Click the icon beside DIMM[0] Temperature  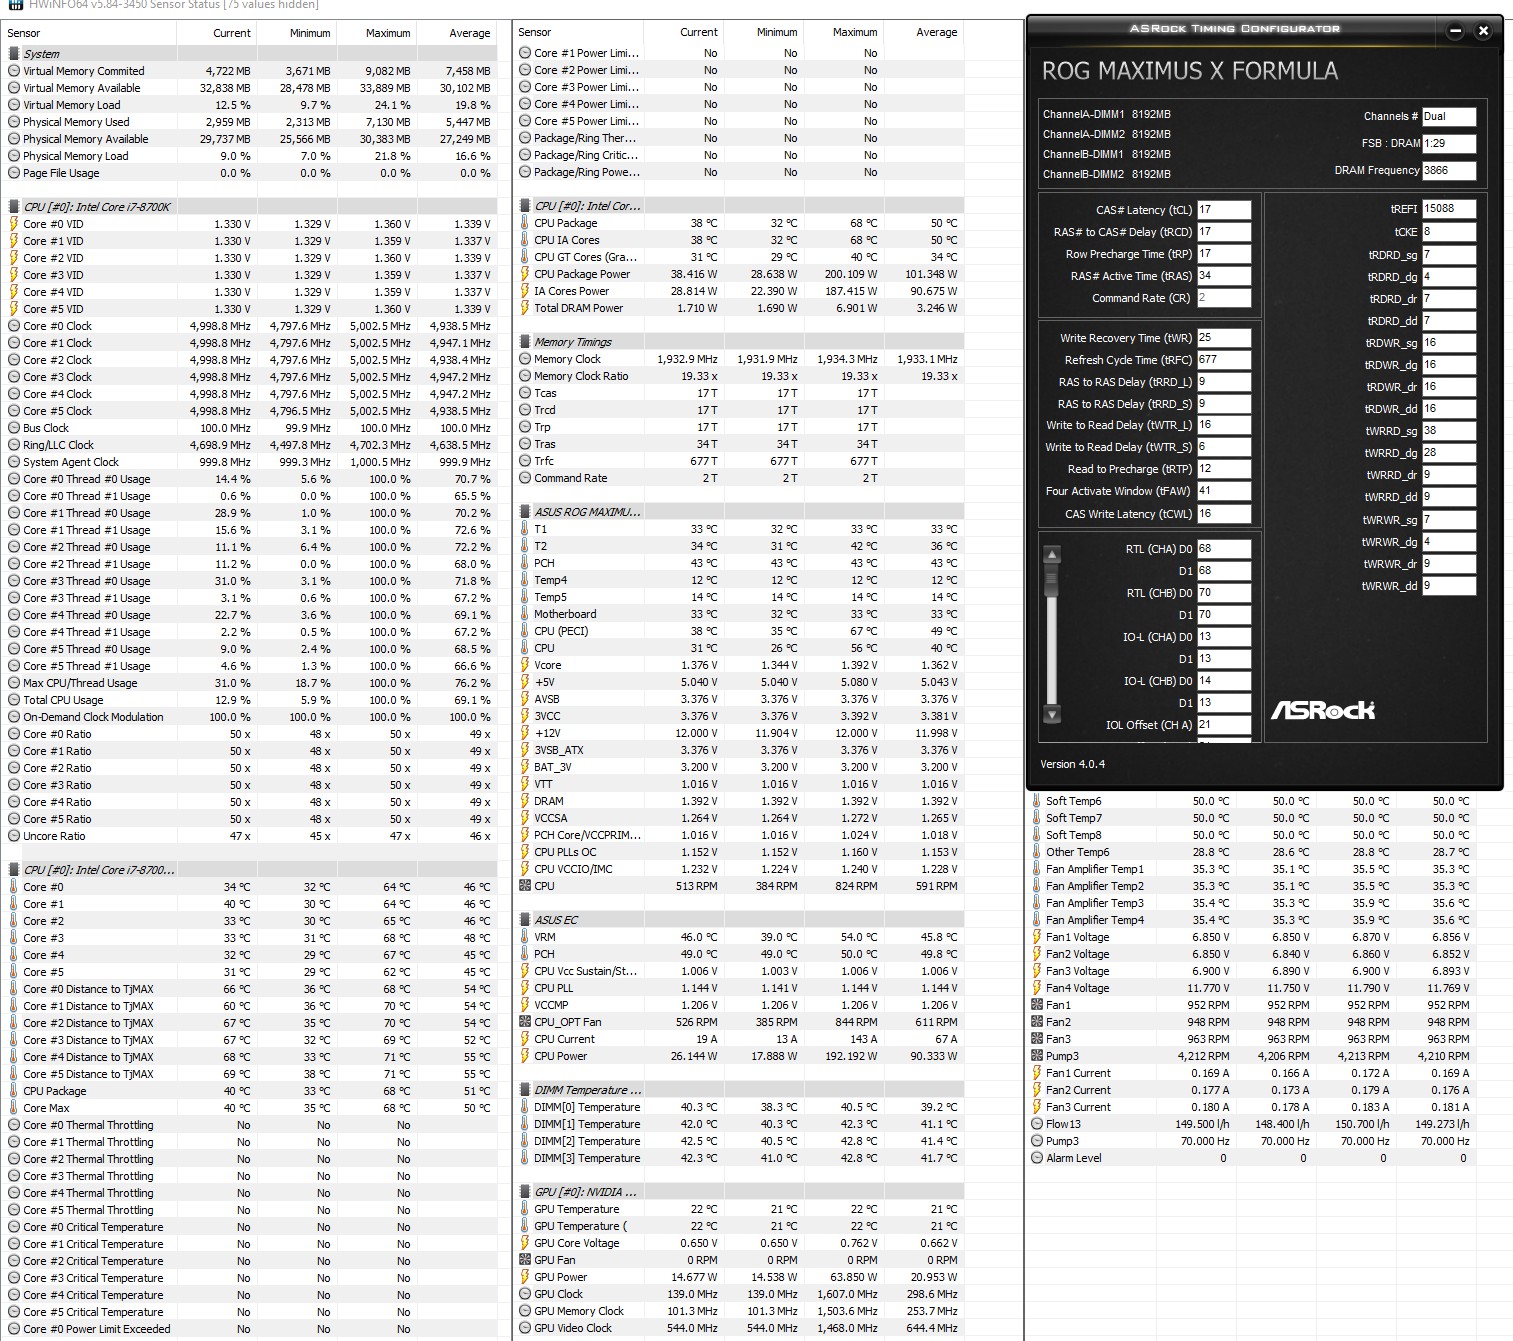[x=525, y=1107]
